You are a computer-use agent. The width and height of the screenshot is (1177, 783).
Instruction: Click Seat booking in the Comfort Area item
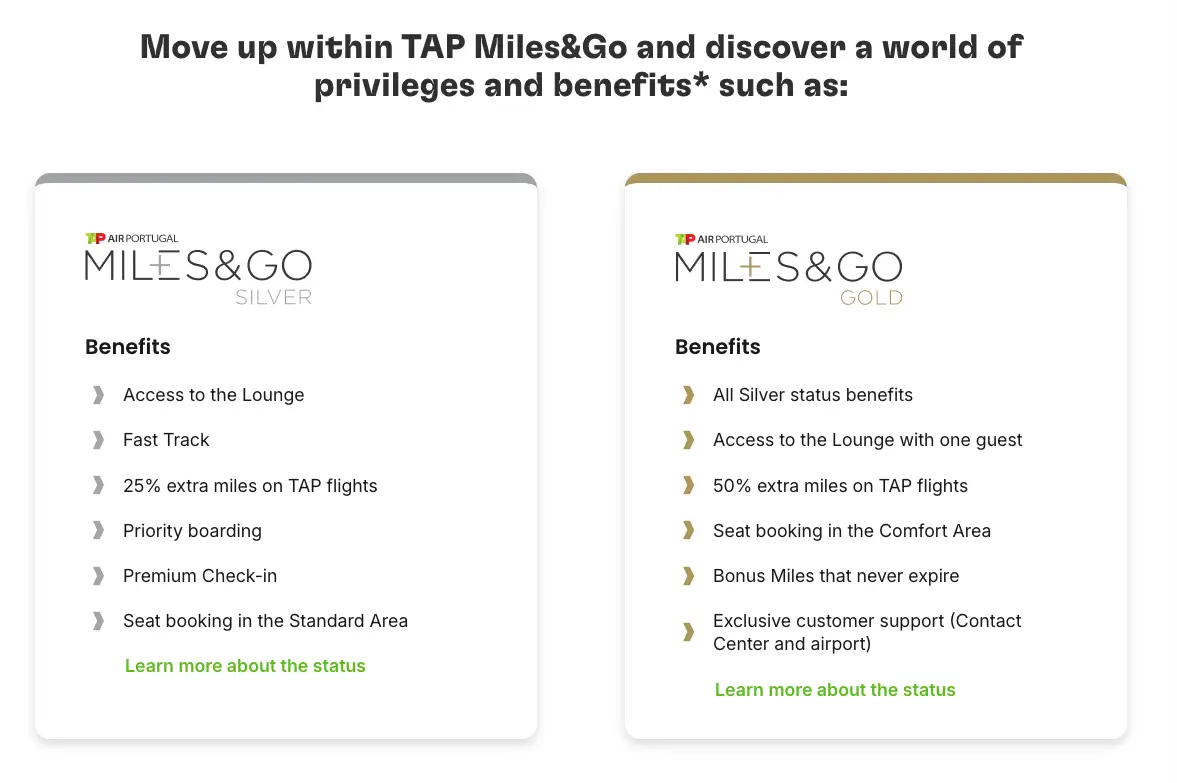pyautogui.click(x=851, y=531)
